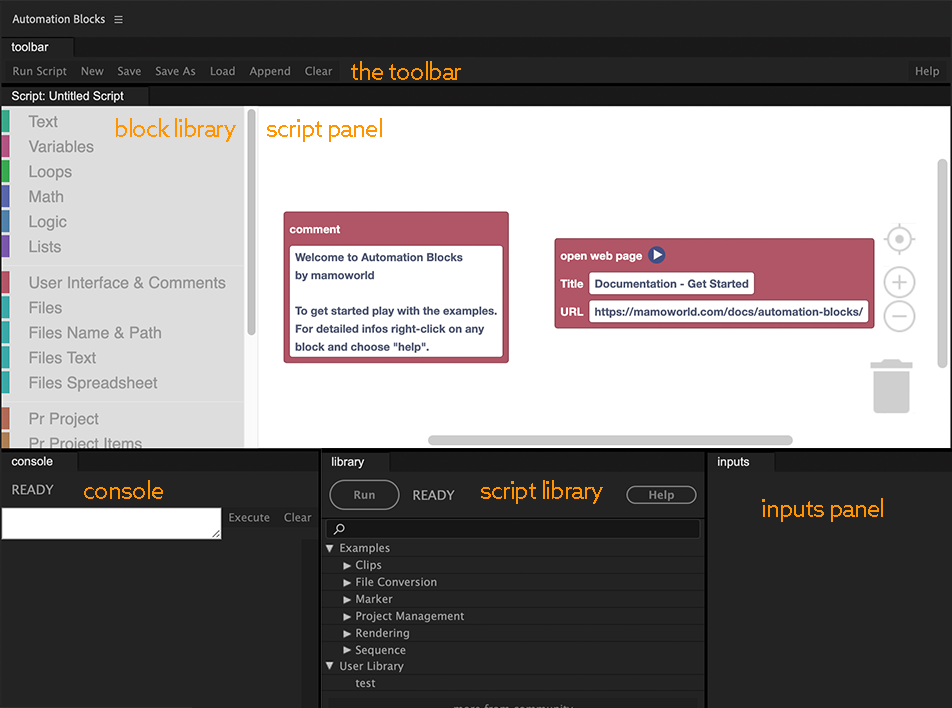Collapse the Examples folder in library

(330, 548)
